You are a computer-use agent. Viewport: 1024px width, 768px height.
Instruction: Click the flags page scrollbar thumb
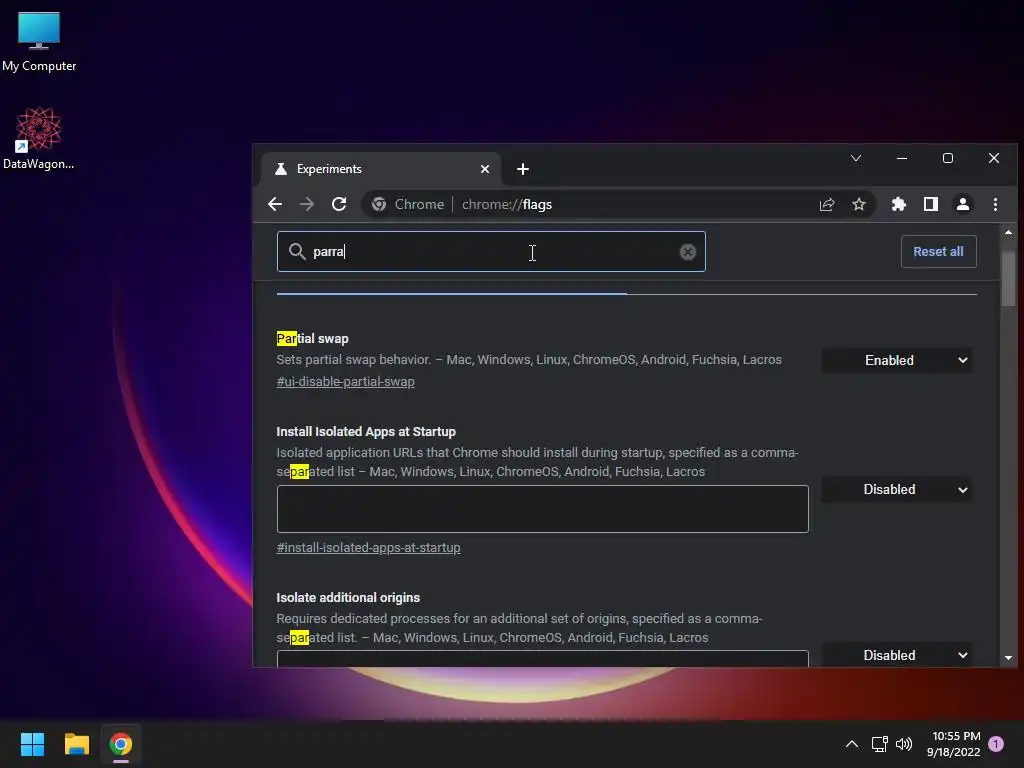(1008, 279)
